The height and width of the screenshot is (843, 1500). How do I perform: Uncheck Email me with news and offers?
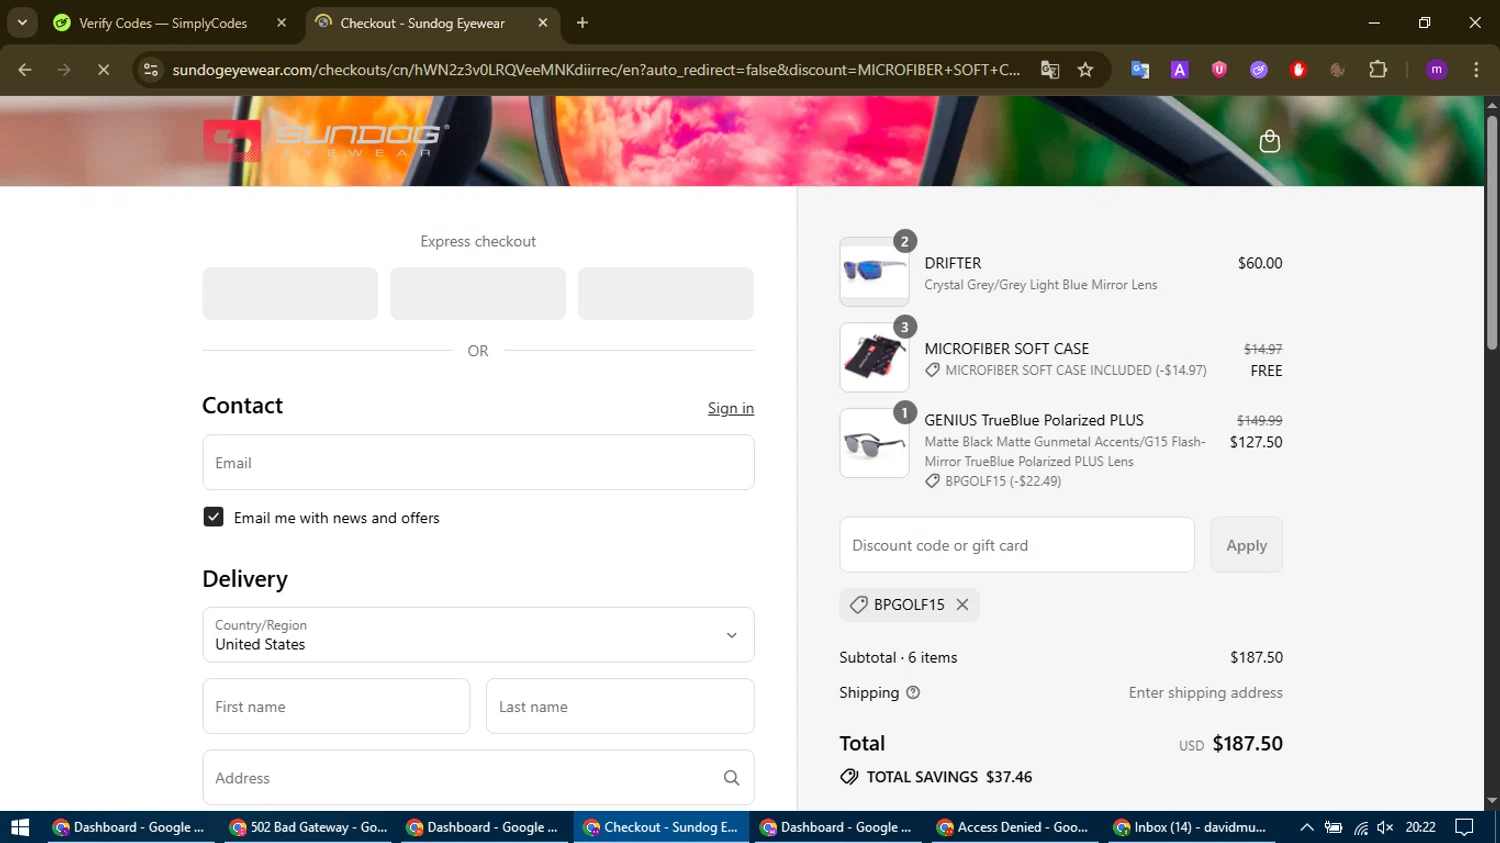point(213,517)
